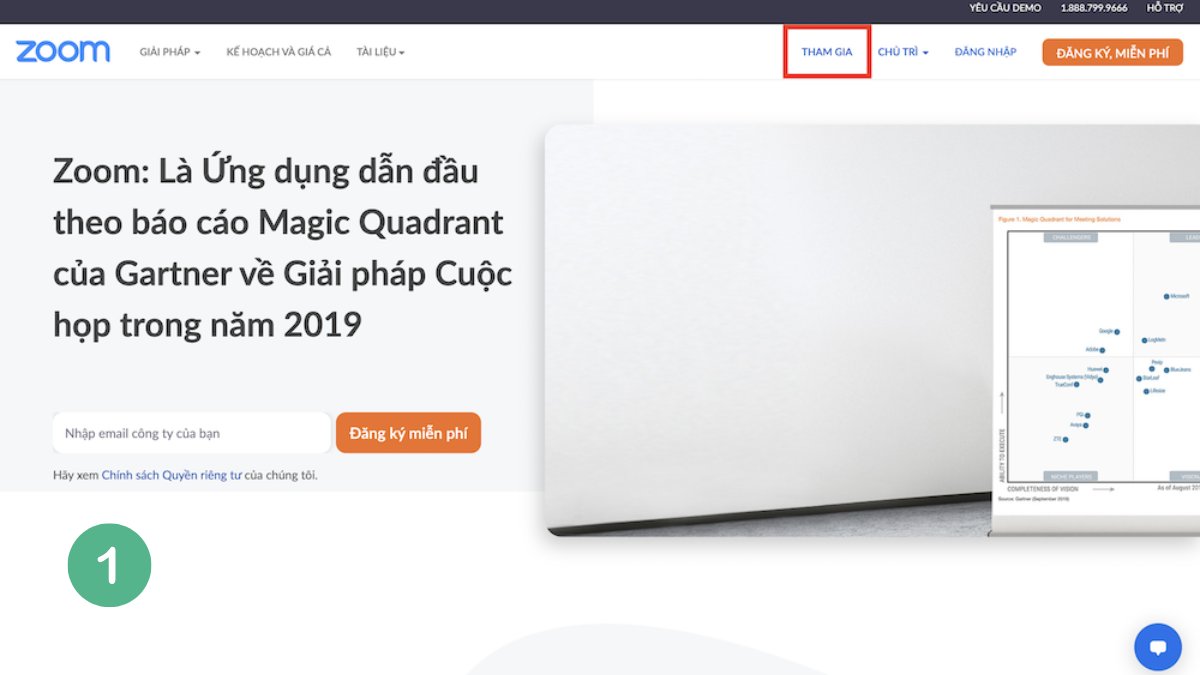Screen dimensions: 1200x675
Task: Open the HỖ TRỢ support link
Action: [1165, 8]
